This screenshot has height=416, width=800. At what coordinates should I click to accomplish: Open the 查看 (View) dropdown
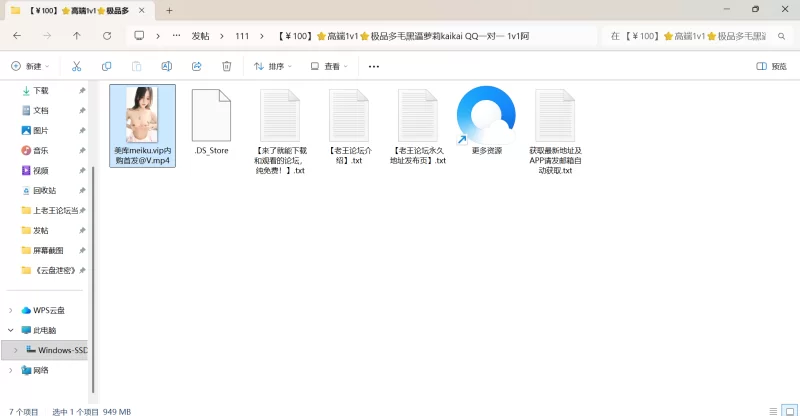pos(329,66)
